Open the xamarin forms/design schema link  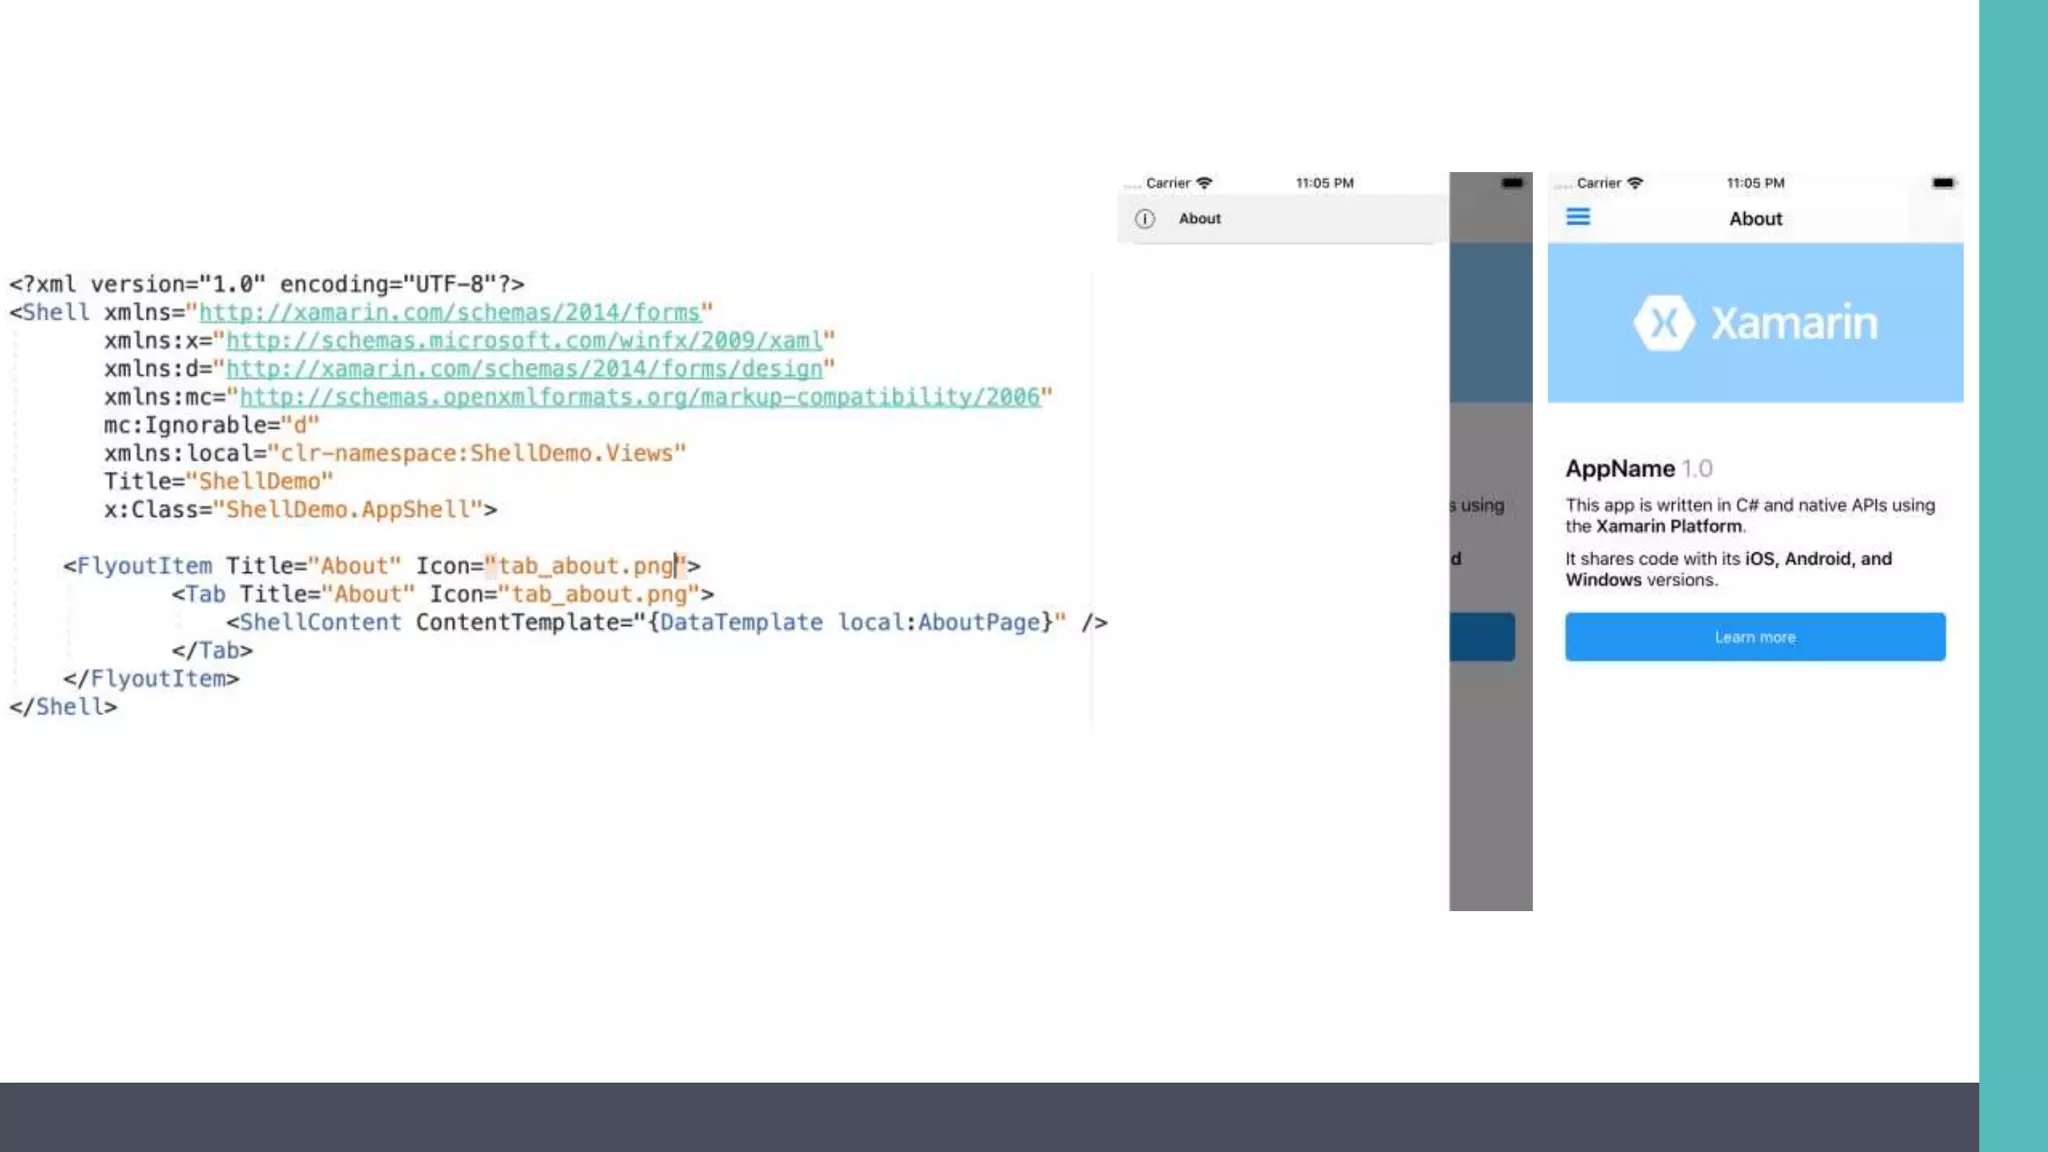point(524,369)
